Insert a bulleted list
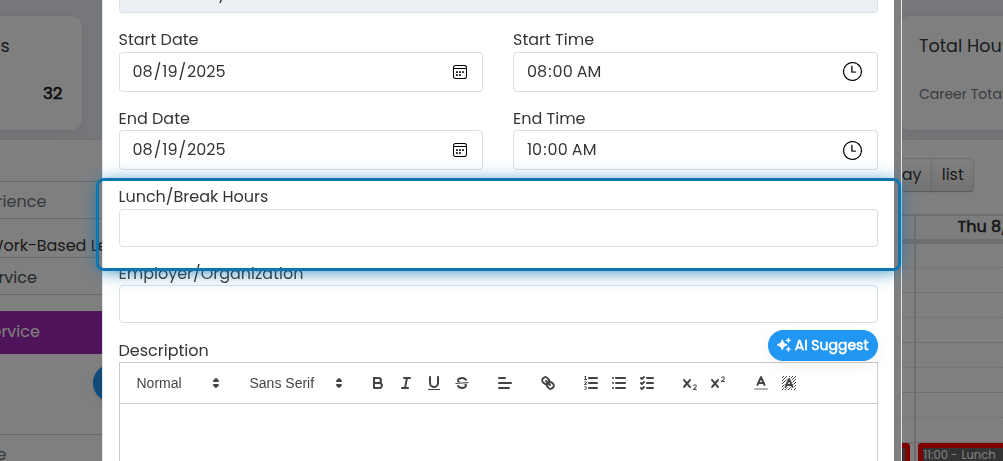Viewport: 1003px width, 461px height. coord(619,383)
